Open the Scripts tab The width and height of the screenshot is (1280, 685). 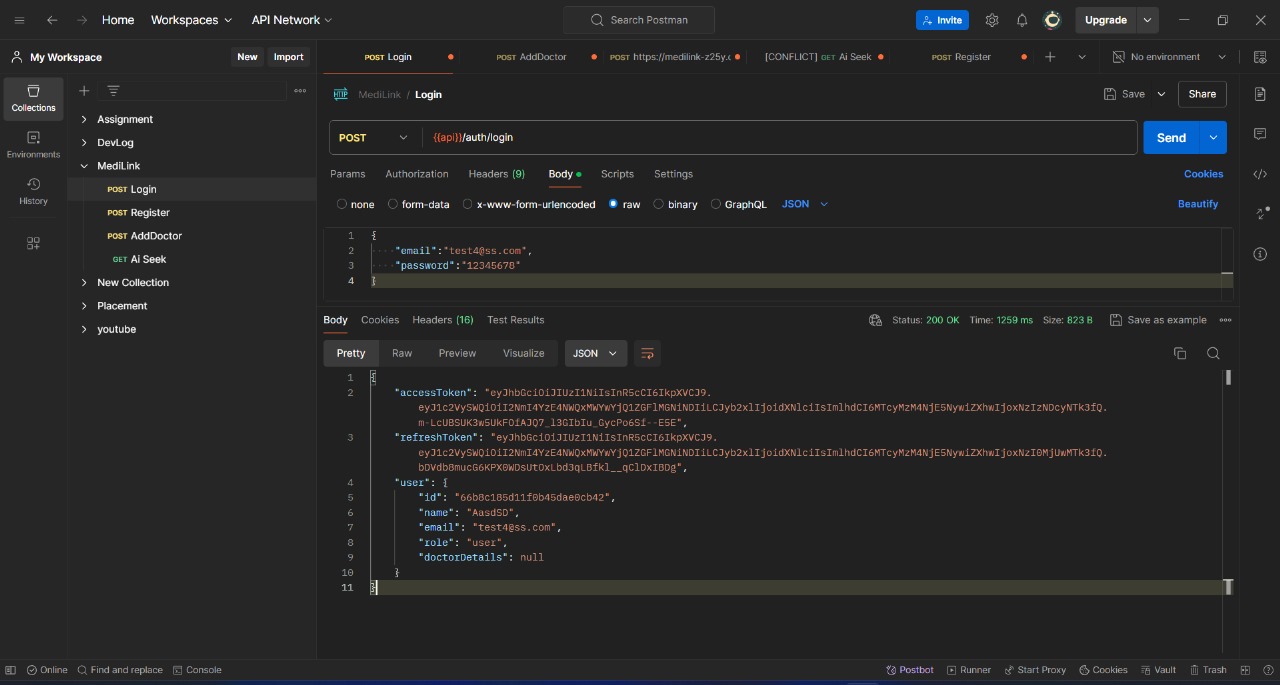[617, 174]
